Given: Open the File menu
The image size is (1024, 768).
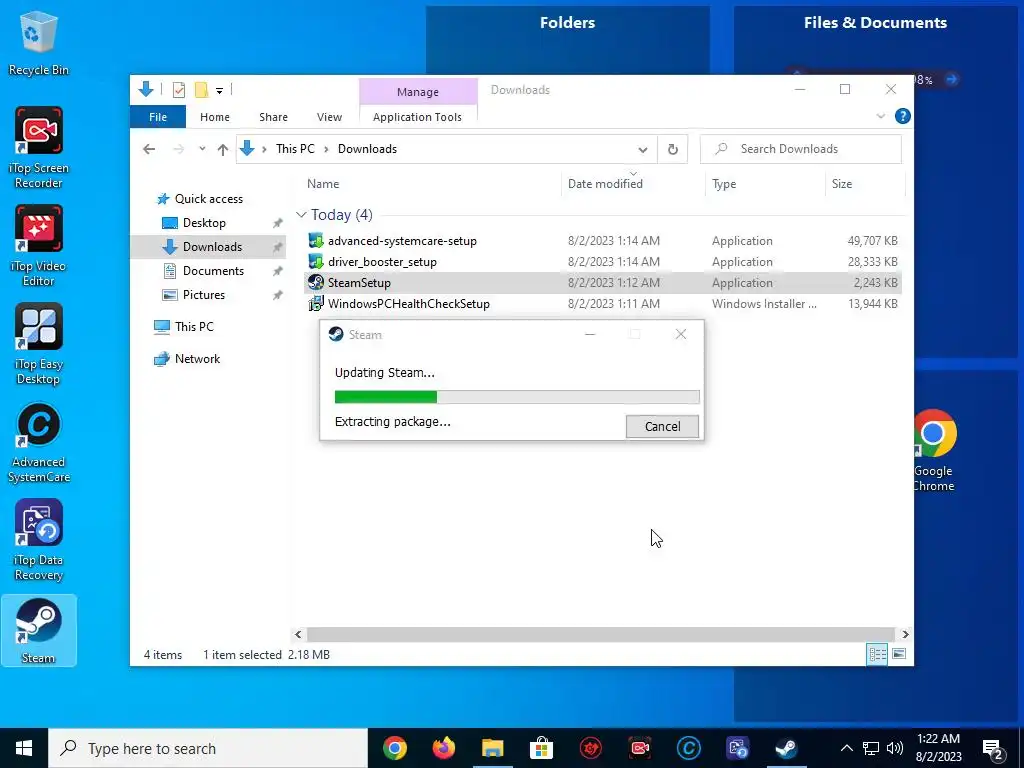Looking at the screenshot, I should [158, 117].
